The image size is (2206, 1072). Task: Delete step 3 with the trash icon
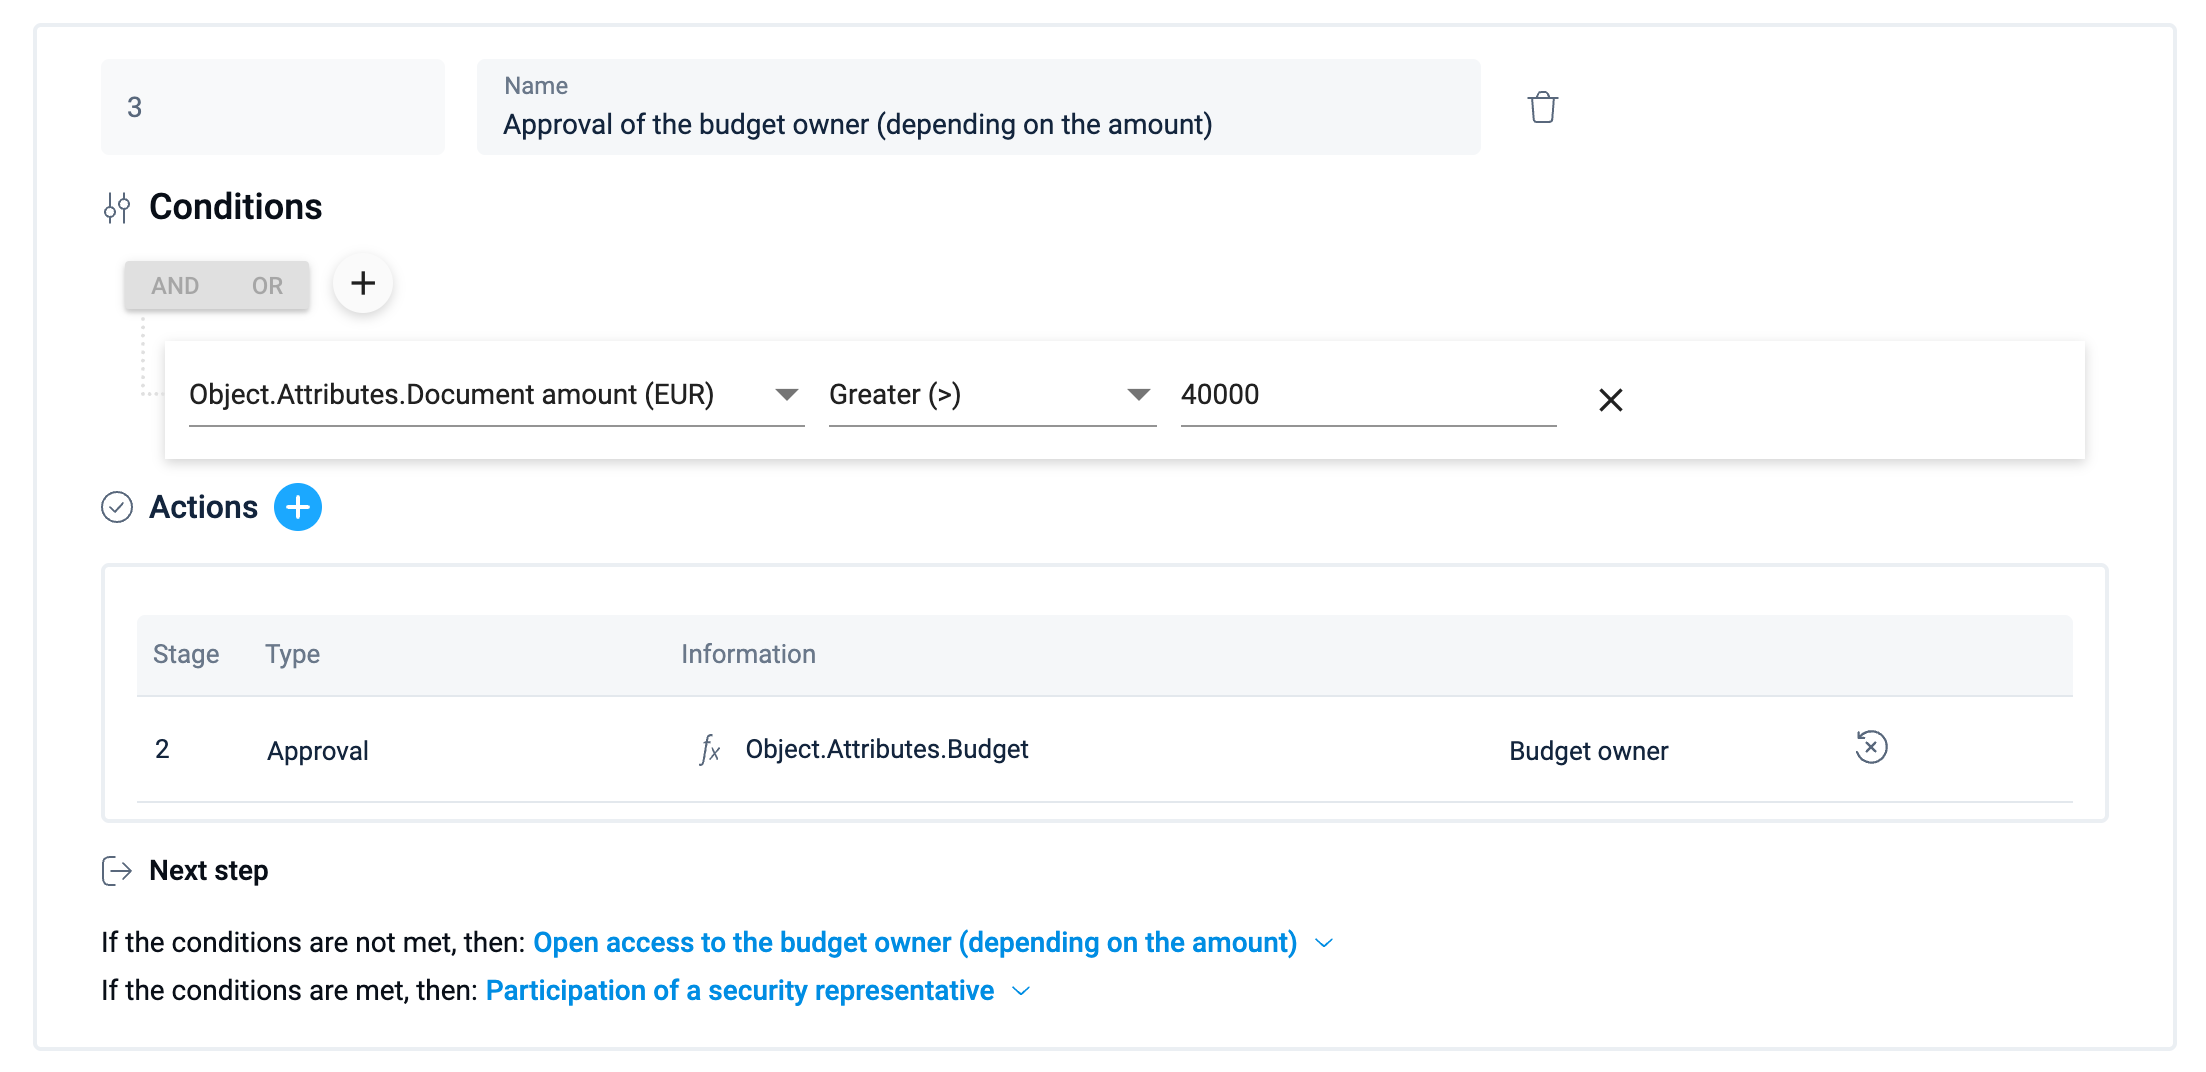pos(1542,107)
